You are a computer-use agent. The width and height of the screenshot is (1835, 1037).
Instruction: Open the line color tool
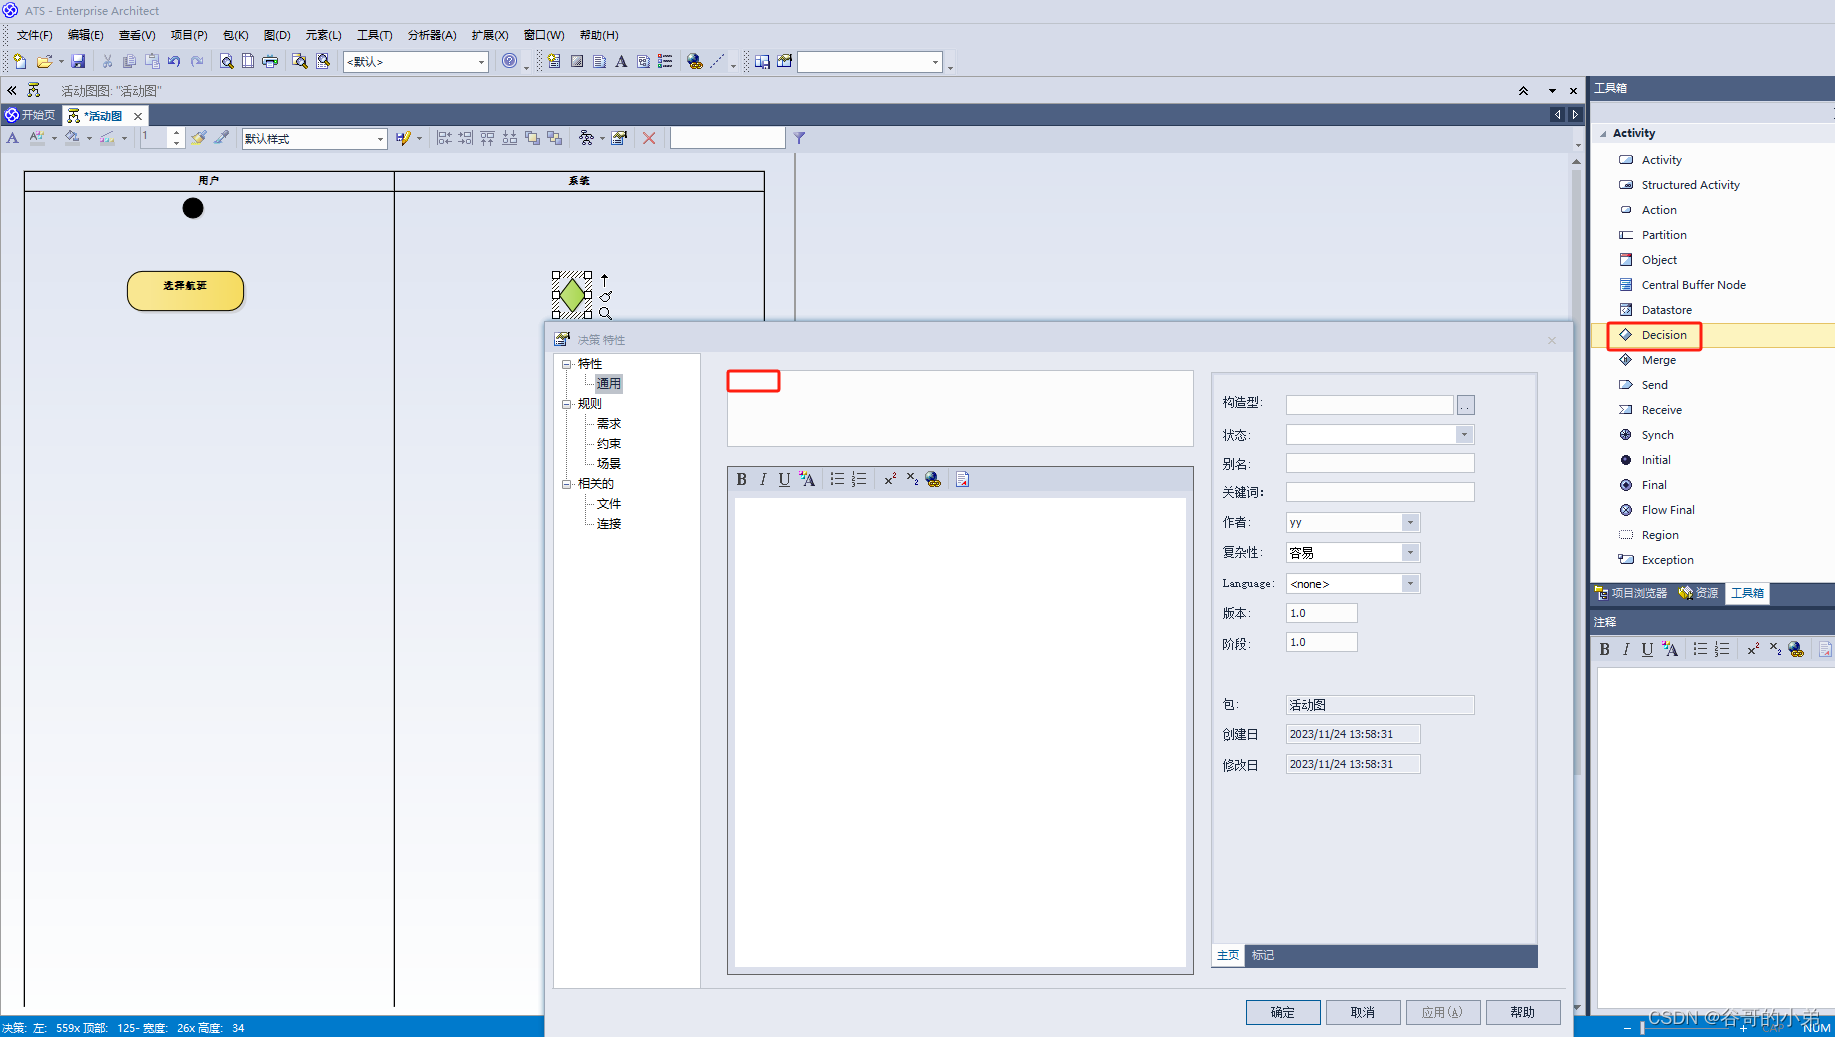point(107,138)
